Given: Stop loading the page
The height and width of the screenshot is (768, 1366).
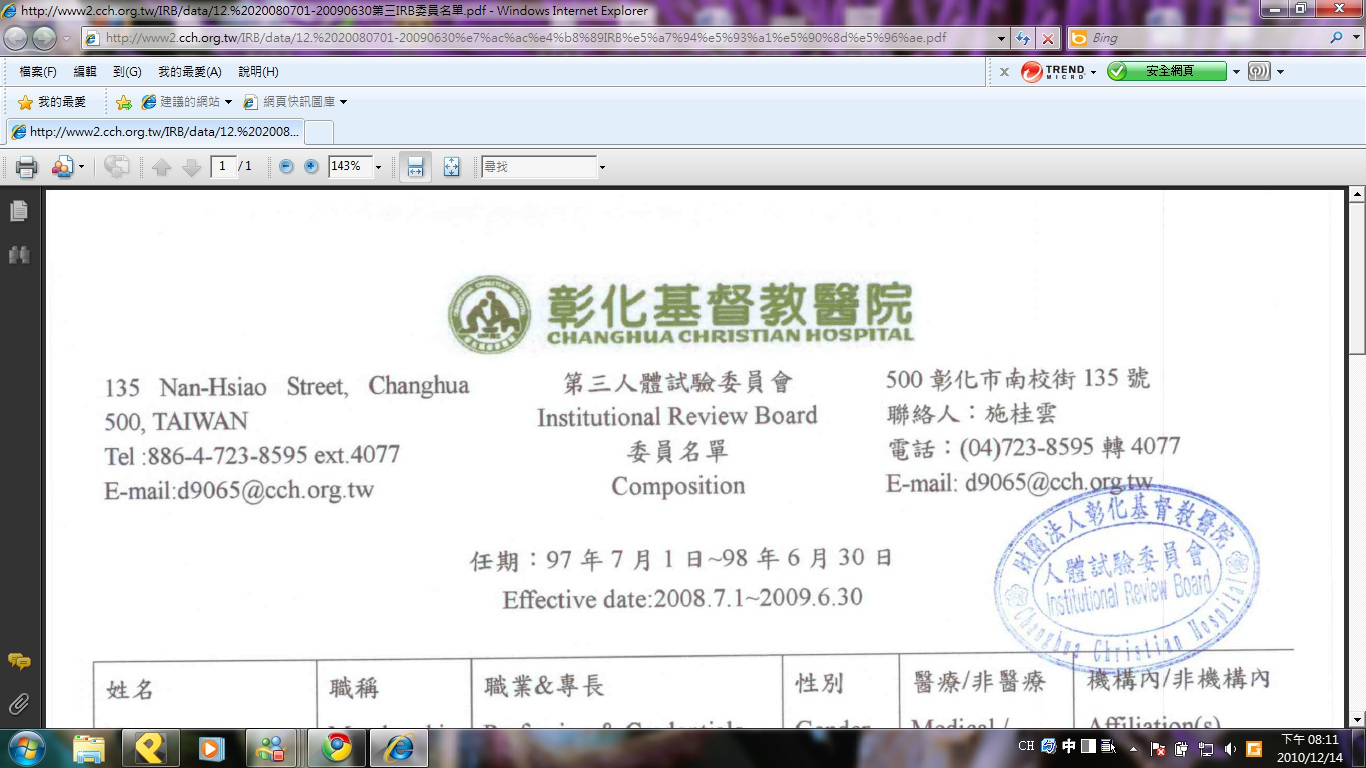Looking at the screenshot, I should pos(1047,38).
